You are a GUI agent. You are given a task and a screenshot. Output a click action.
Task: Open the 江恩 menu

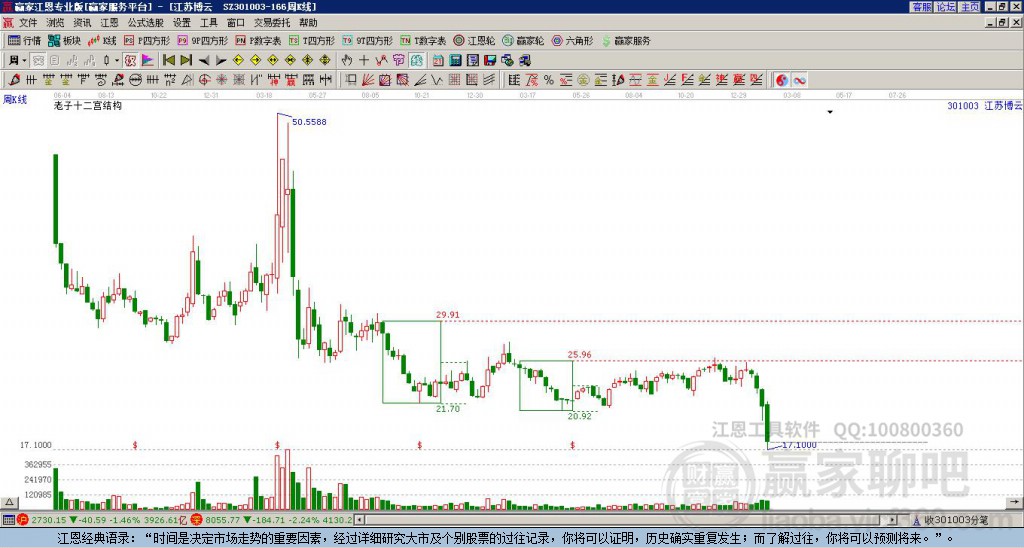[109, 23]
